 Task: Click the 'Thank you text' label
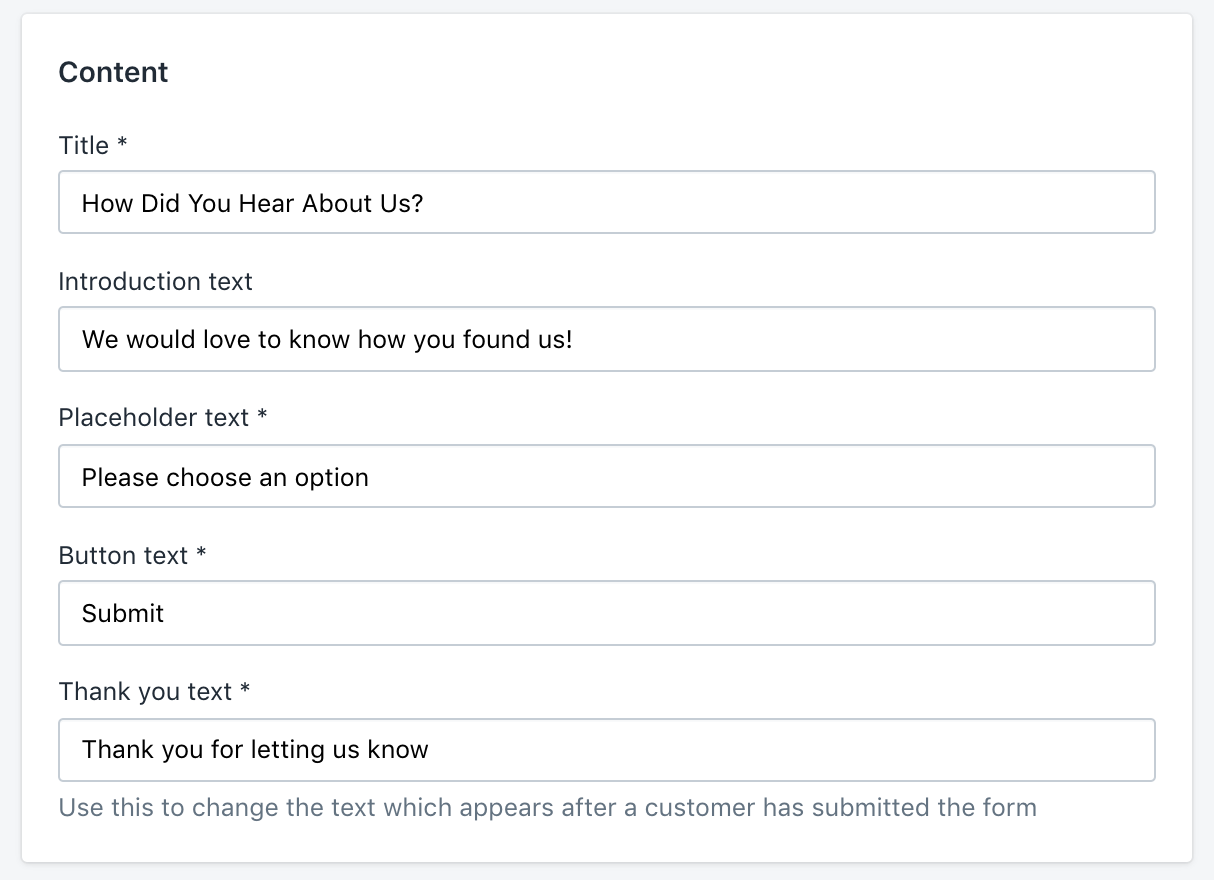[145, 692]
